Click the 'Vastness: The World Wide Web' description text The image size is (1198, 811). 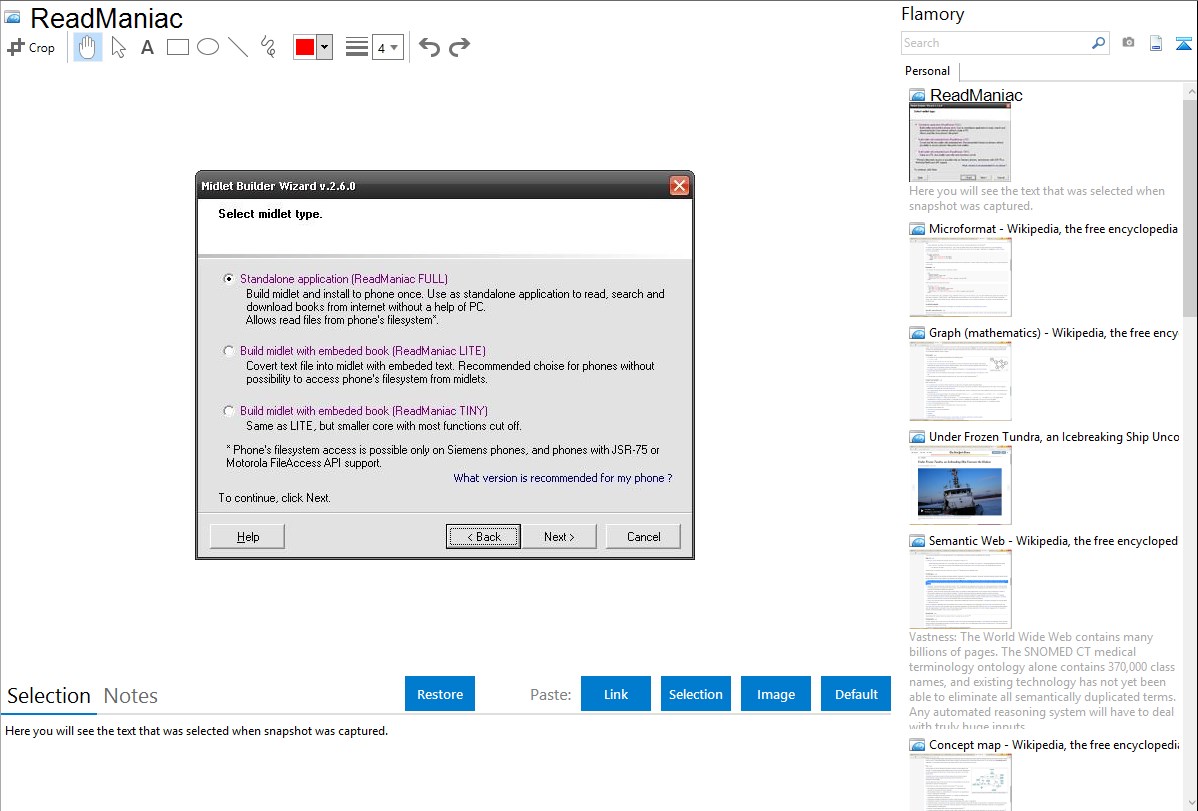click(1042, 681)
